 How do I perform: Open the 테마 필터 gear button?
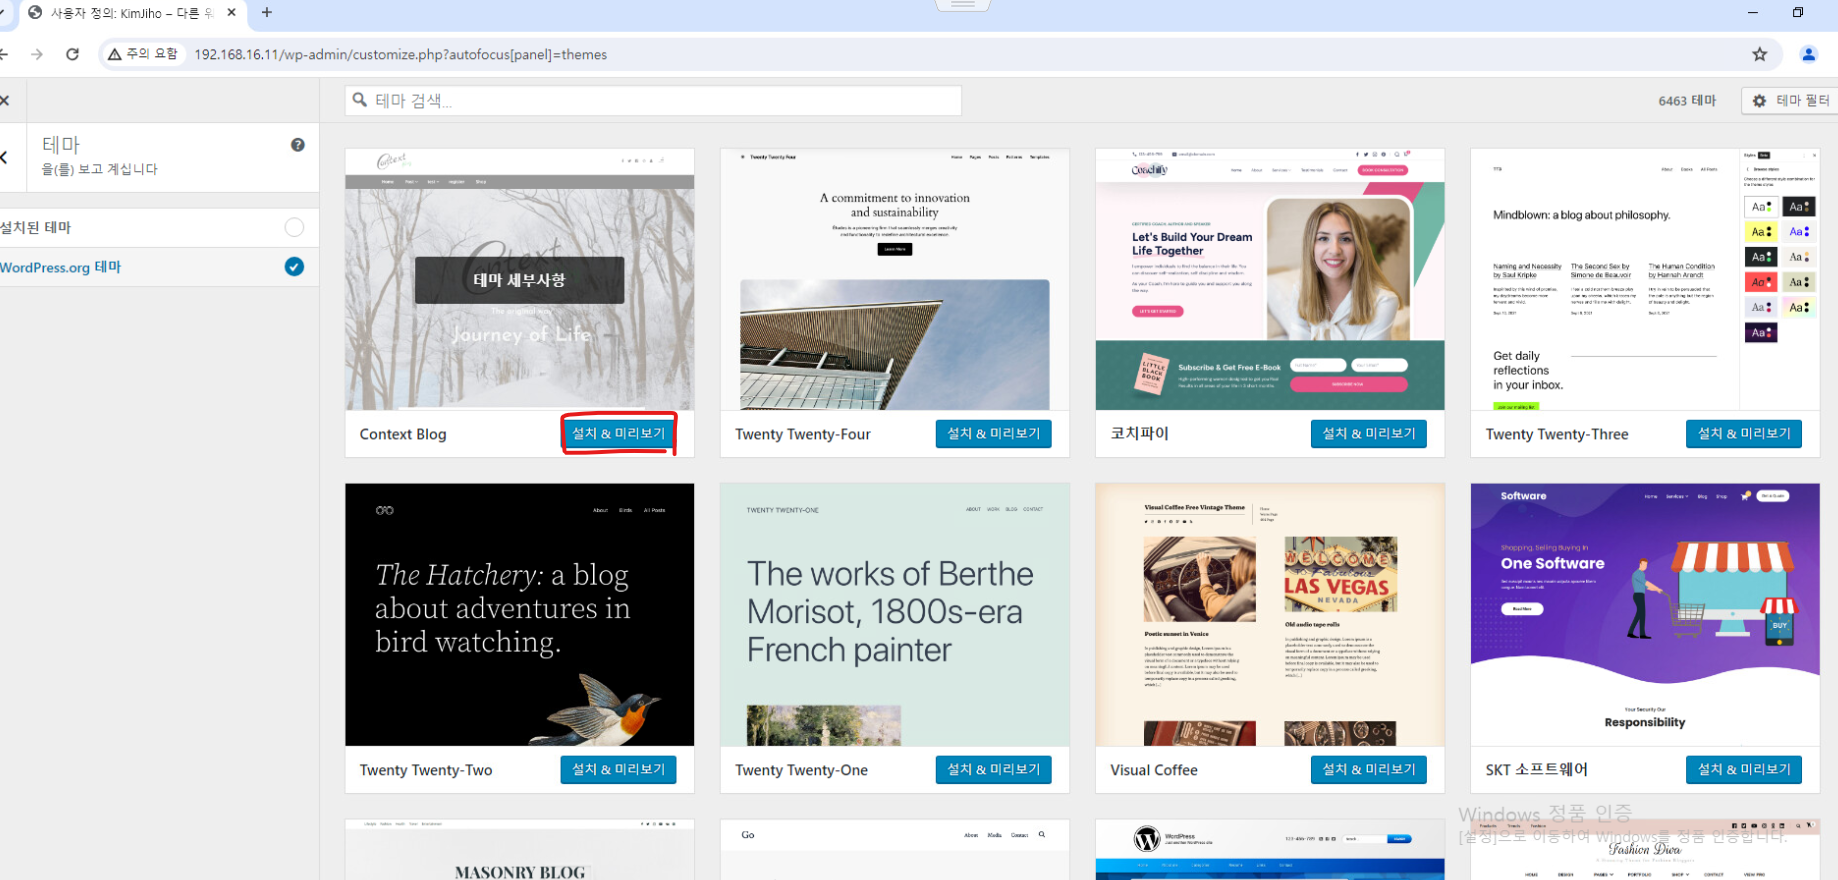pos(1789,100)
